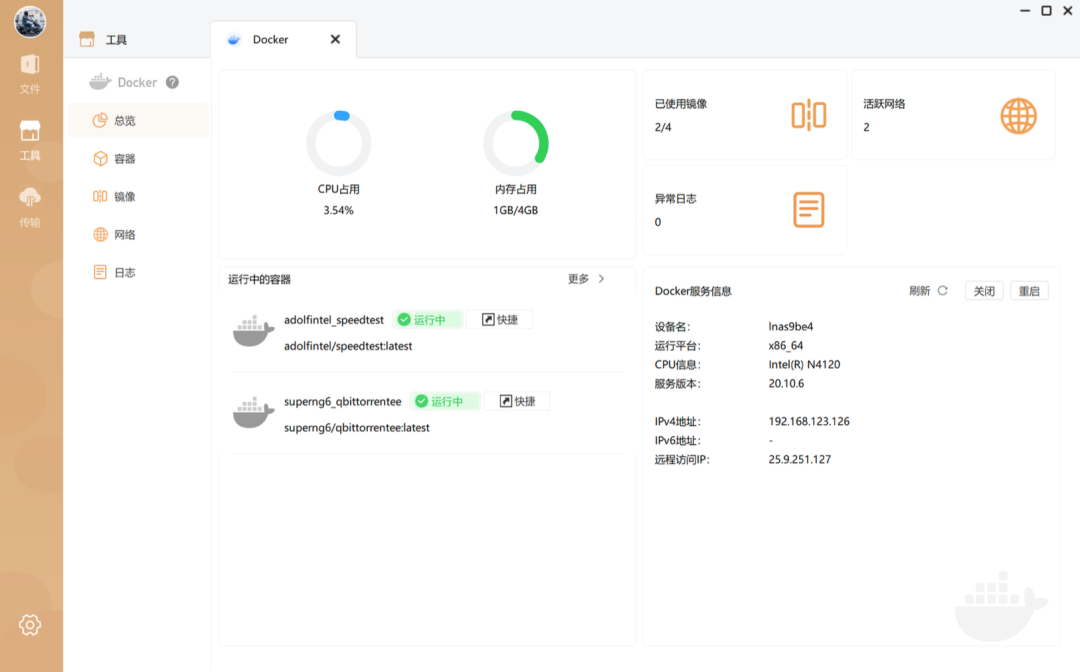Open the 快捷 shortcut for superng6_qbittorrentee

[x=517, y=400]
